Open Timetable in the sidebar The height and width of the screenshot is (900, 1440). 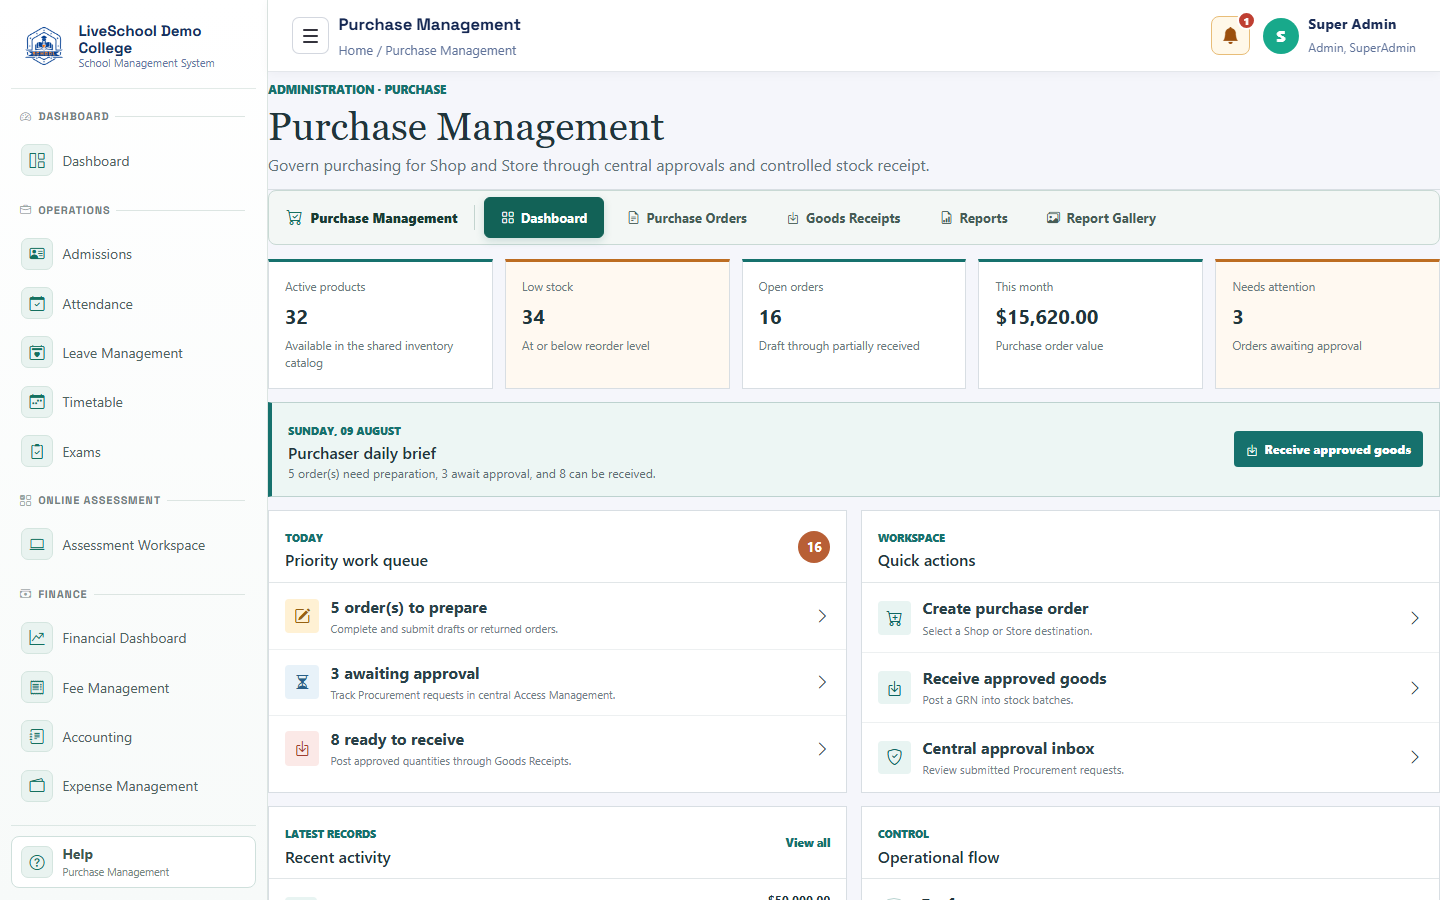pos(133,402)
